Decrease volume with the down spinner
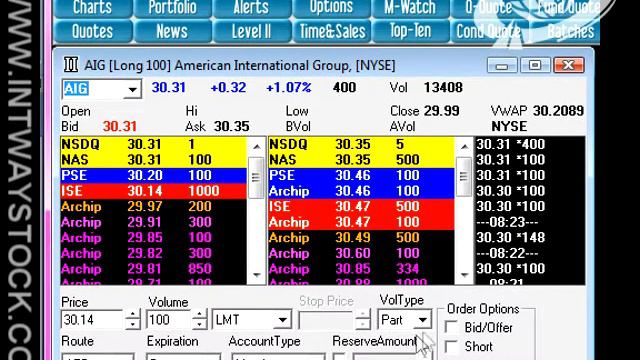 tap(199, 324)
